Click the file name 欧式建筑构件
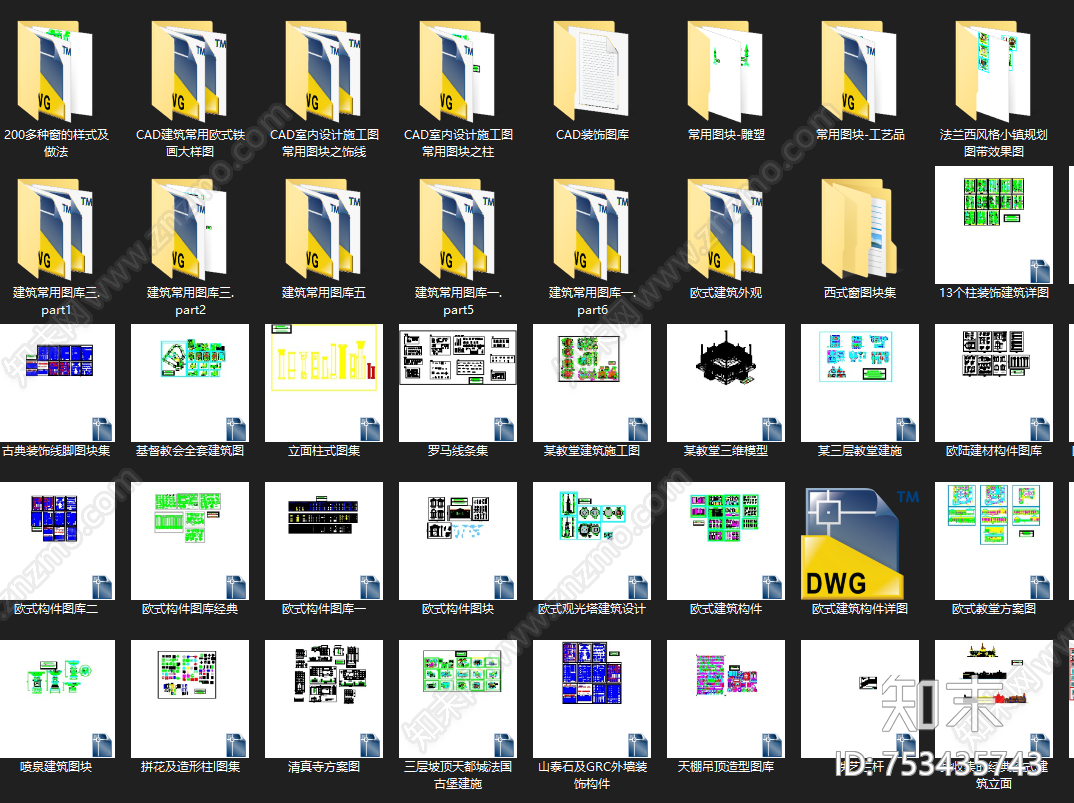The image size is (1074, 803). click(x=726, y=608)
